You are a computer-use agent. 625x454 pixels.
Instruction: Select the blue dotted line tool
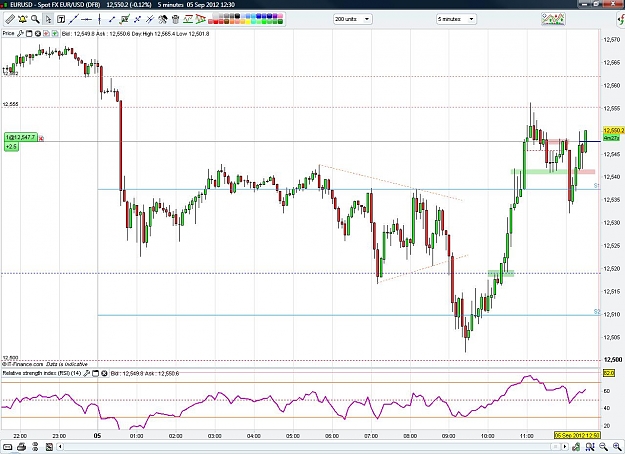137,19
